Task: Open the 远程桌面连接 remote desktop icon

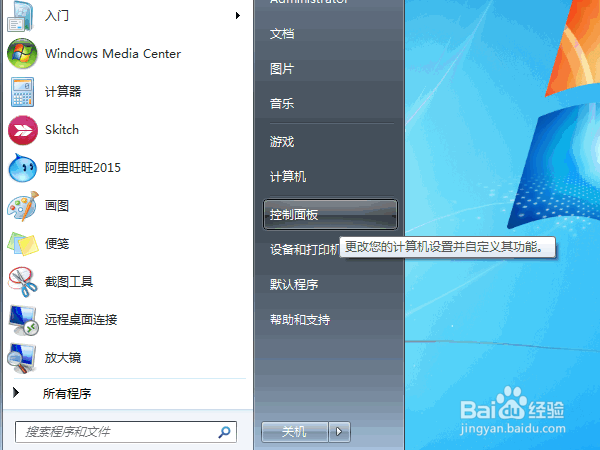Action: point(24,320)
